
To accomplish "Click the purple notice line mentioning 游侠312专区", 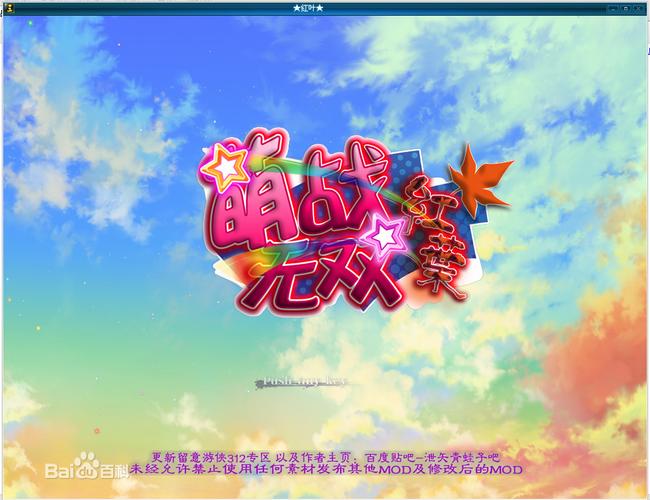I will 324,455.
